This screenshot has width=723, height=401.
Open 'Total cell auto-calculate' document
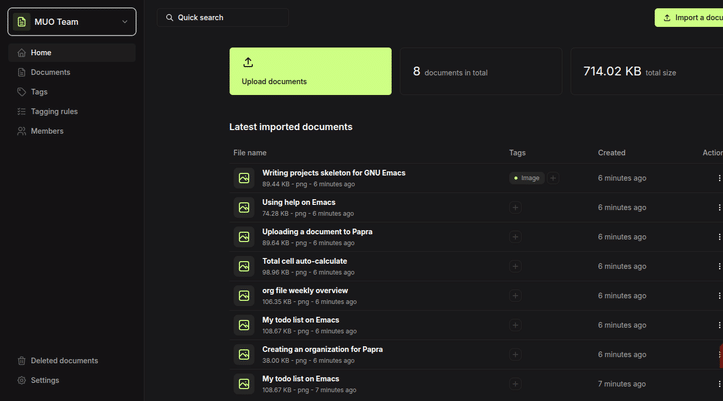tap(304, 261)
